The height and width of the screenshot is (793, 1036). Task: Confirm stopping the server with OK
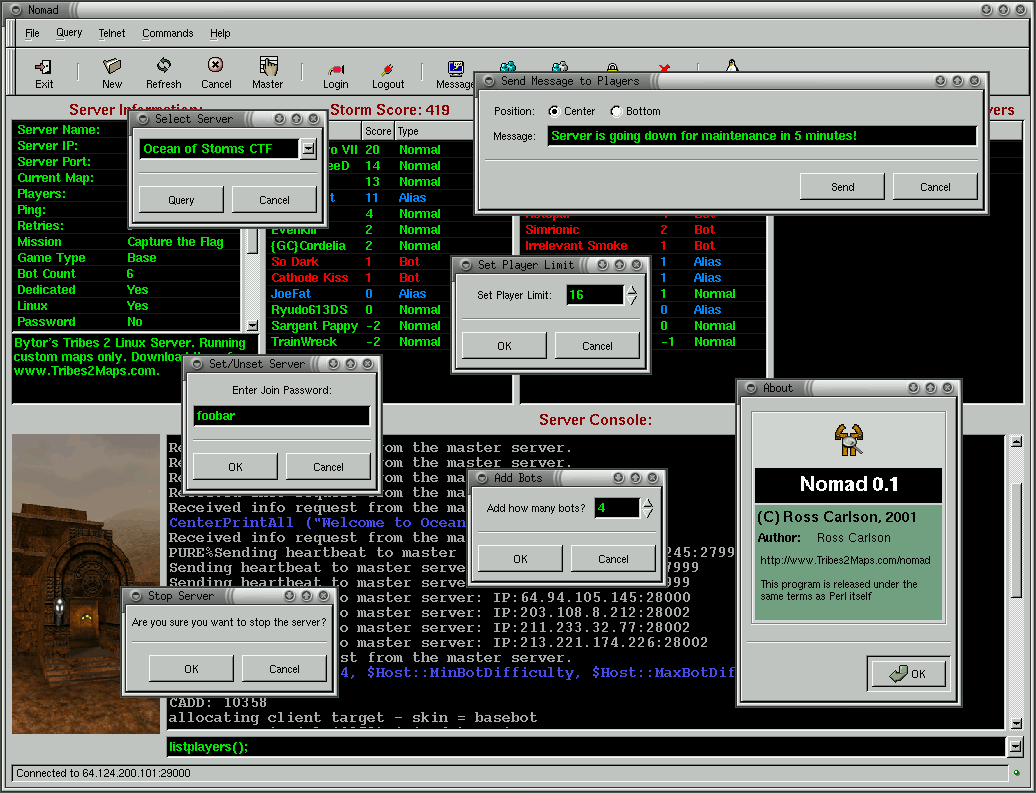click(x=191, y=668)
